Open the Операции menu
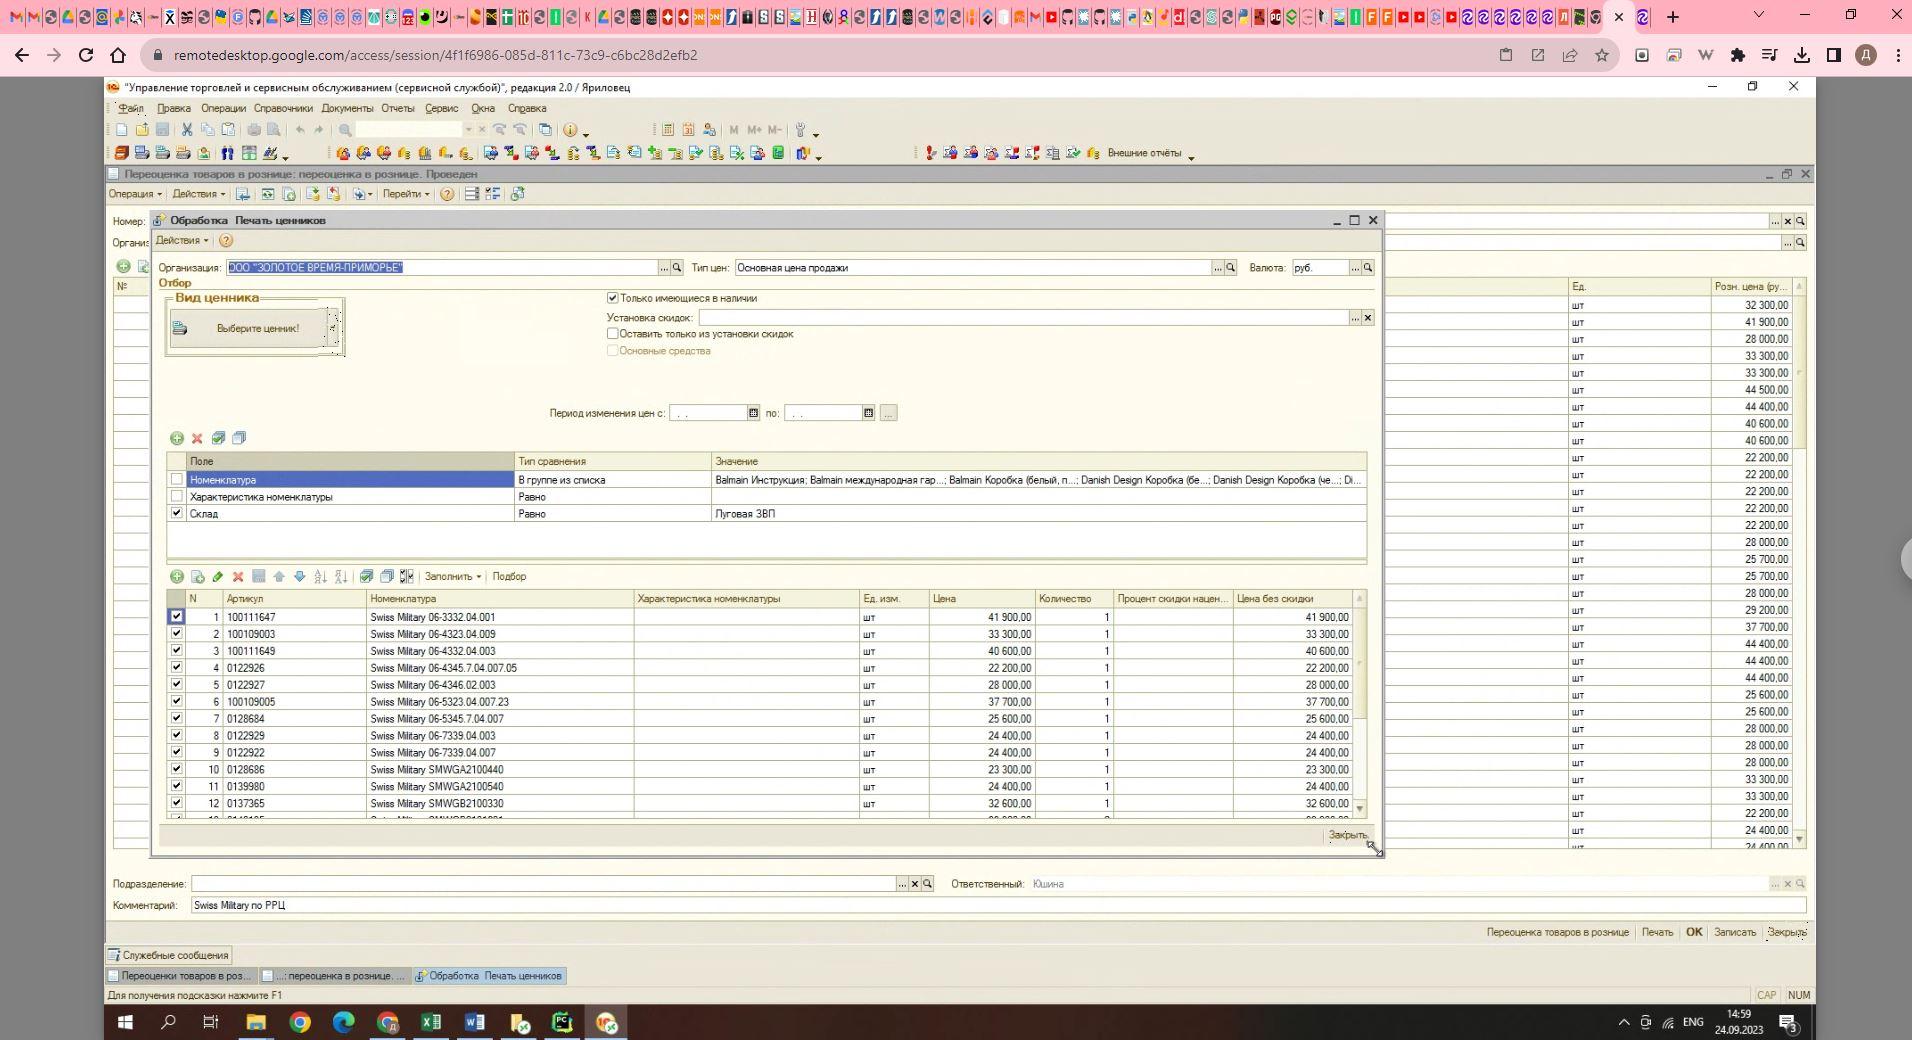1912x1040 pixels. click(x=223, y=108)
